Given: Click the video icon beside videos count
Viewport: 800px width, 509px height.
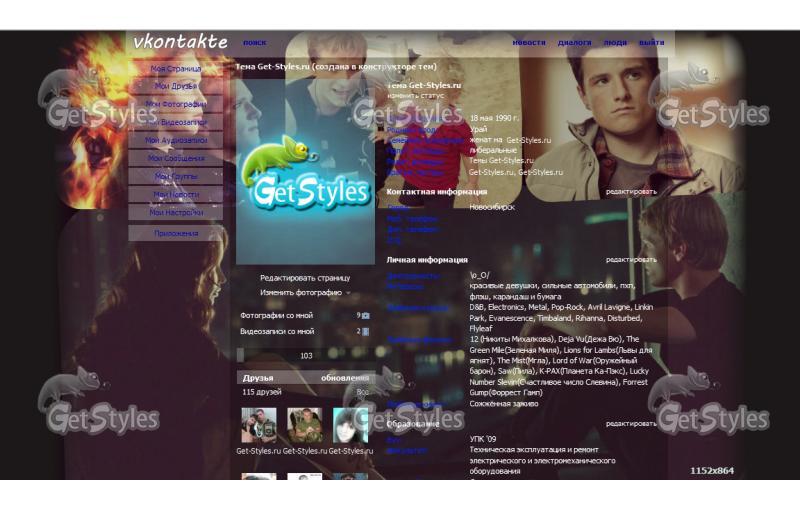Looking at the screenshot, I should 365,331.
